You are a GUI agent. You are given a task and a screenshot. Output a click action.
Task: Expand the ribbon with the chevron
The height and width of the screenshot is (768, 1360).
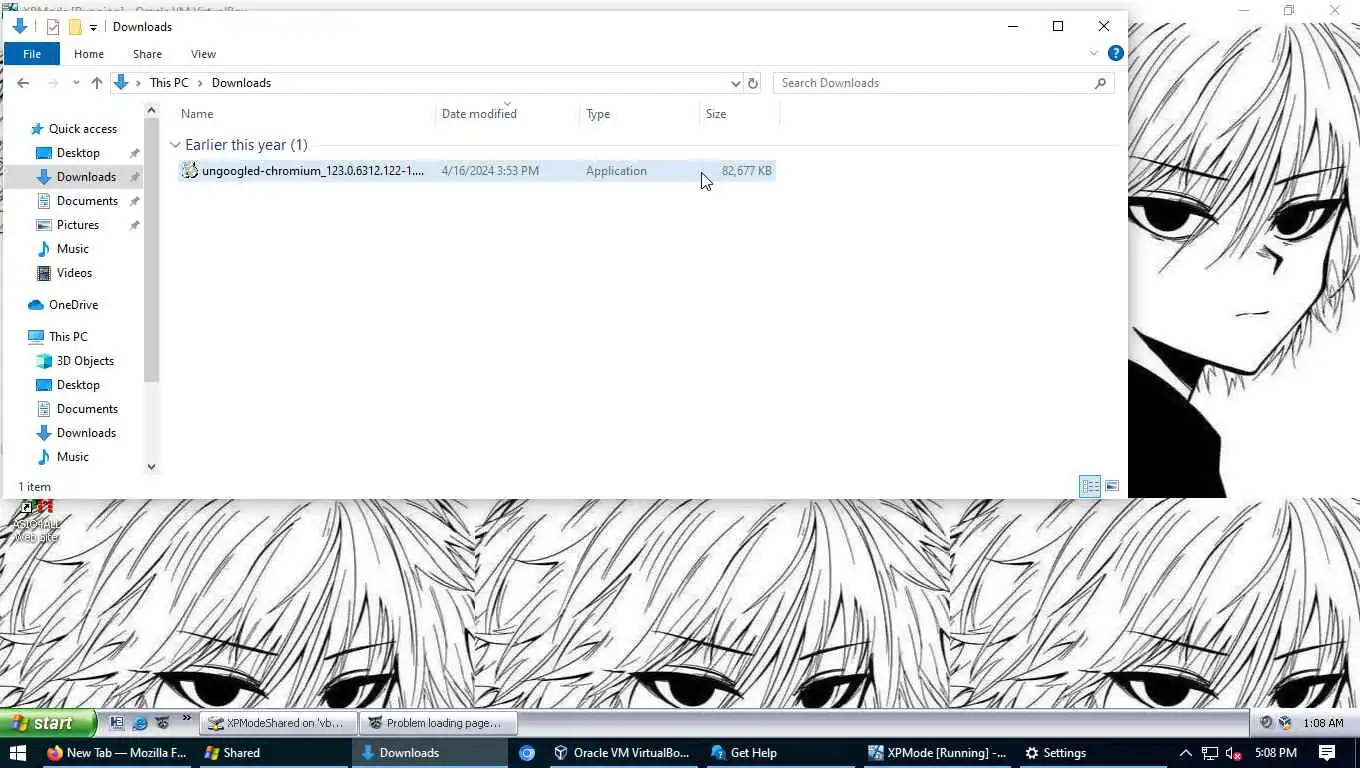coord(1094,54)
